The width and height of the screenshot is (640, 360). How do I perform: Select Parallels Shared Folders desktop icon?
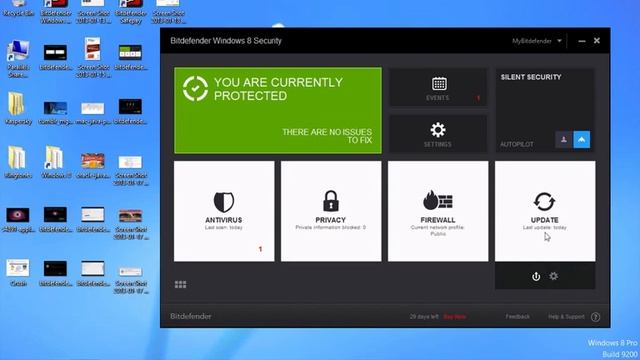18,59
